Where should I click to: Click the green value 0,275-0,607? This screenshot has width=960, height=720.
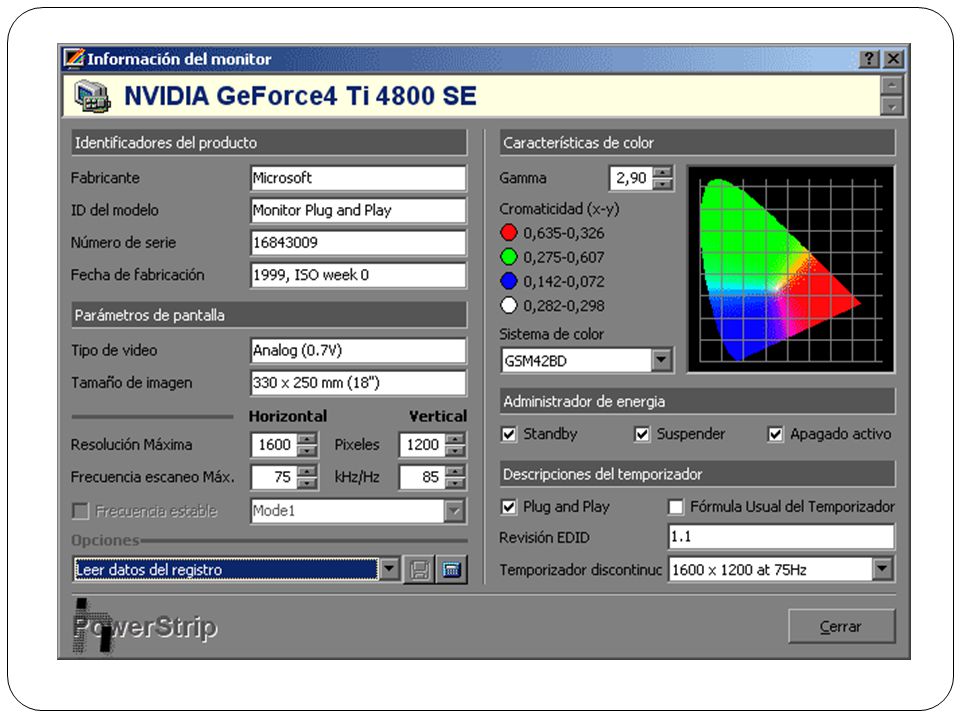click(563, 258)
